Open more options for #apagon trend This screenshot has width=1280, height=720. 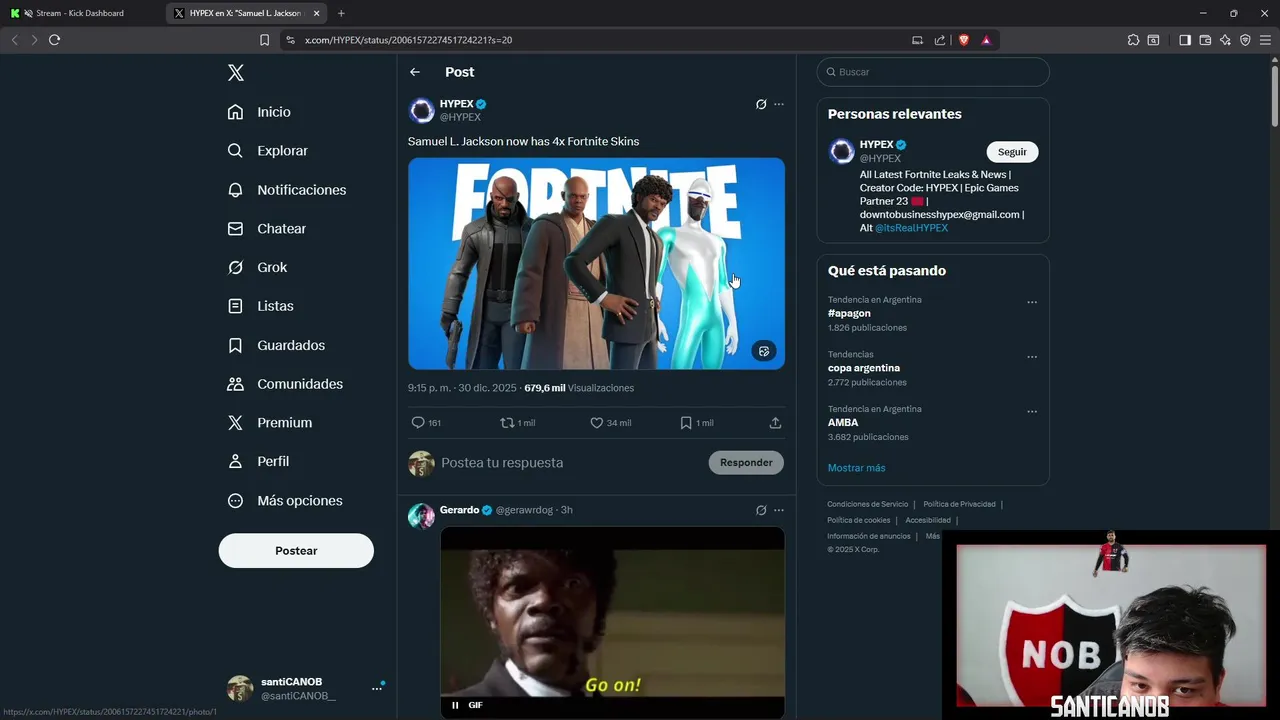(x=1032, y=302)
